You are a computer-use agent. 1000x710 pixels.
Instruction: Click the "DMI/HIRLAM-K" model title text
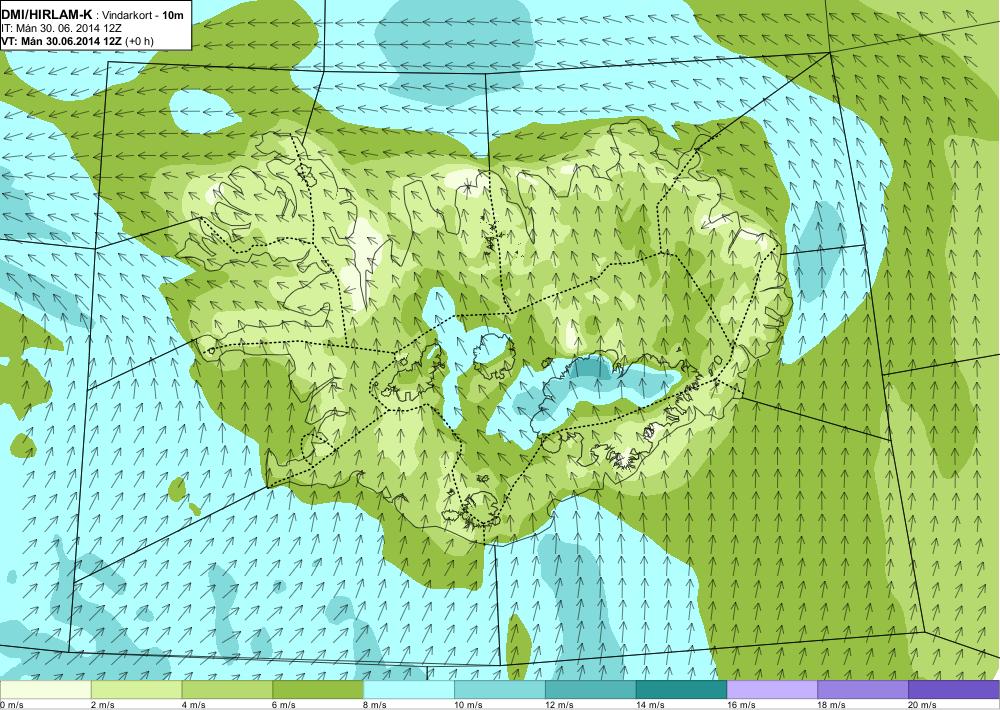point(47,15)
